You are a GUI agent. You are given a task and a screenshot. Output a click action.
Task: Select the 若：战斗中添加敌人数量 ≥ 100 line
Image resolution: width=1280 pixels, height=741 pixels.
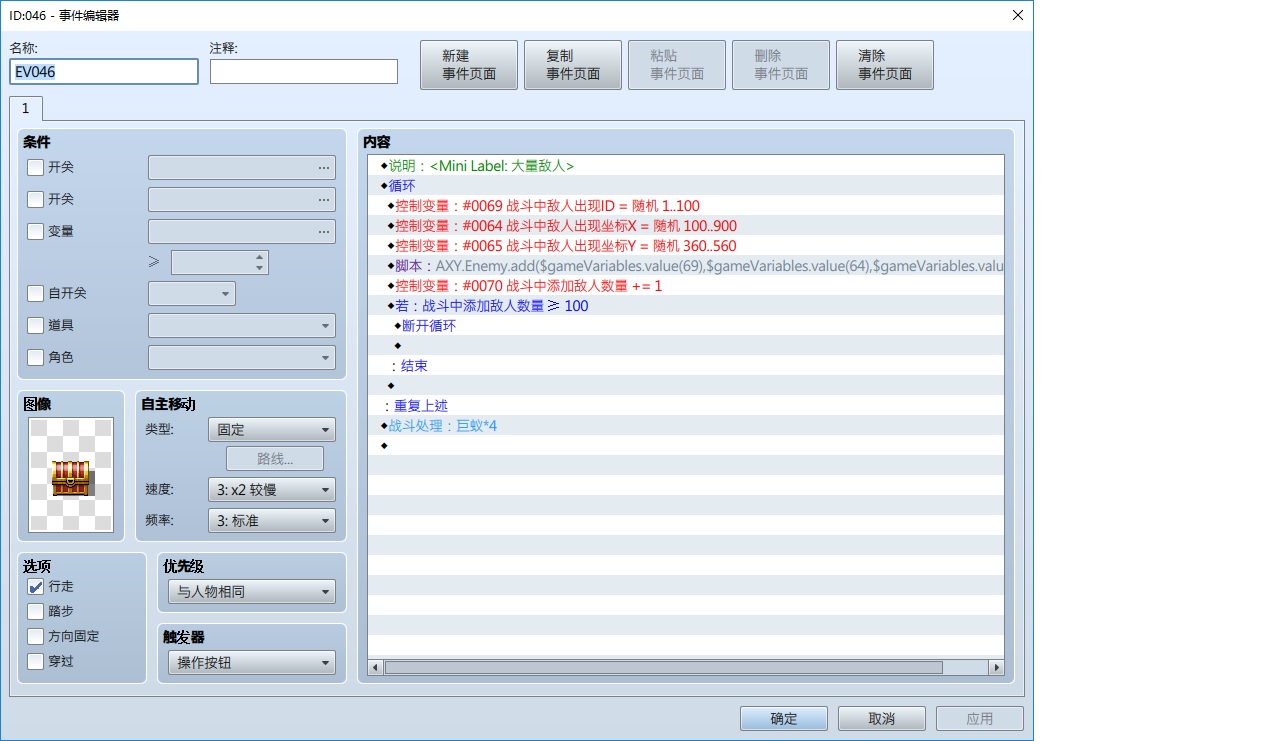(685, 306)
